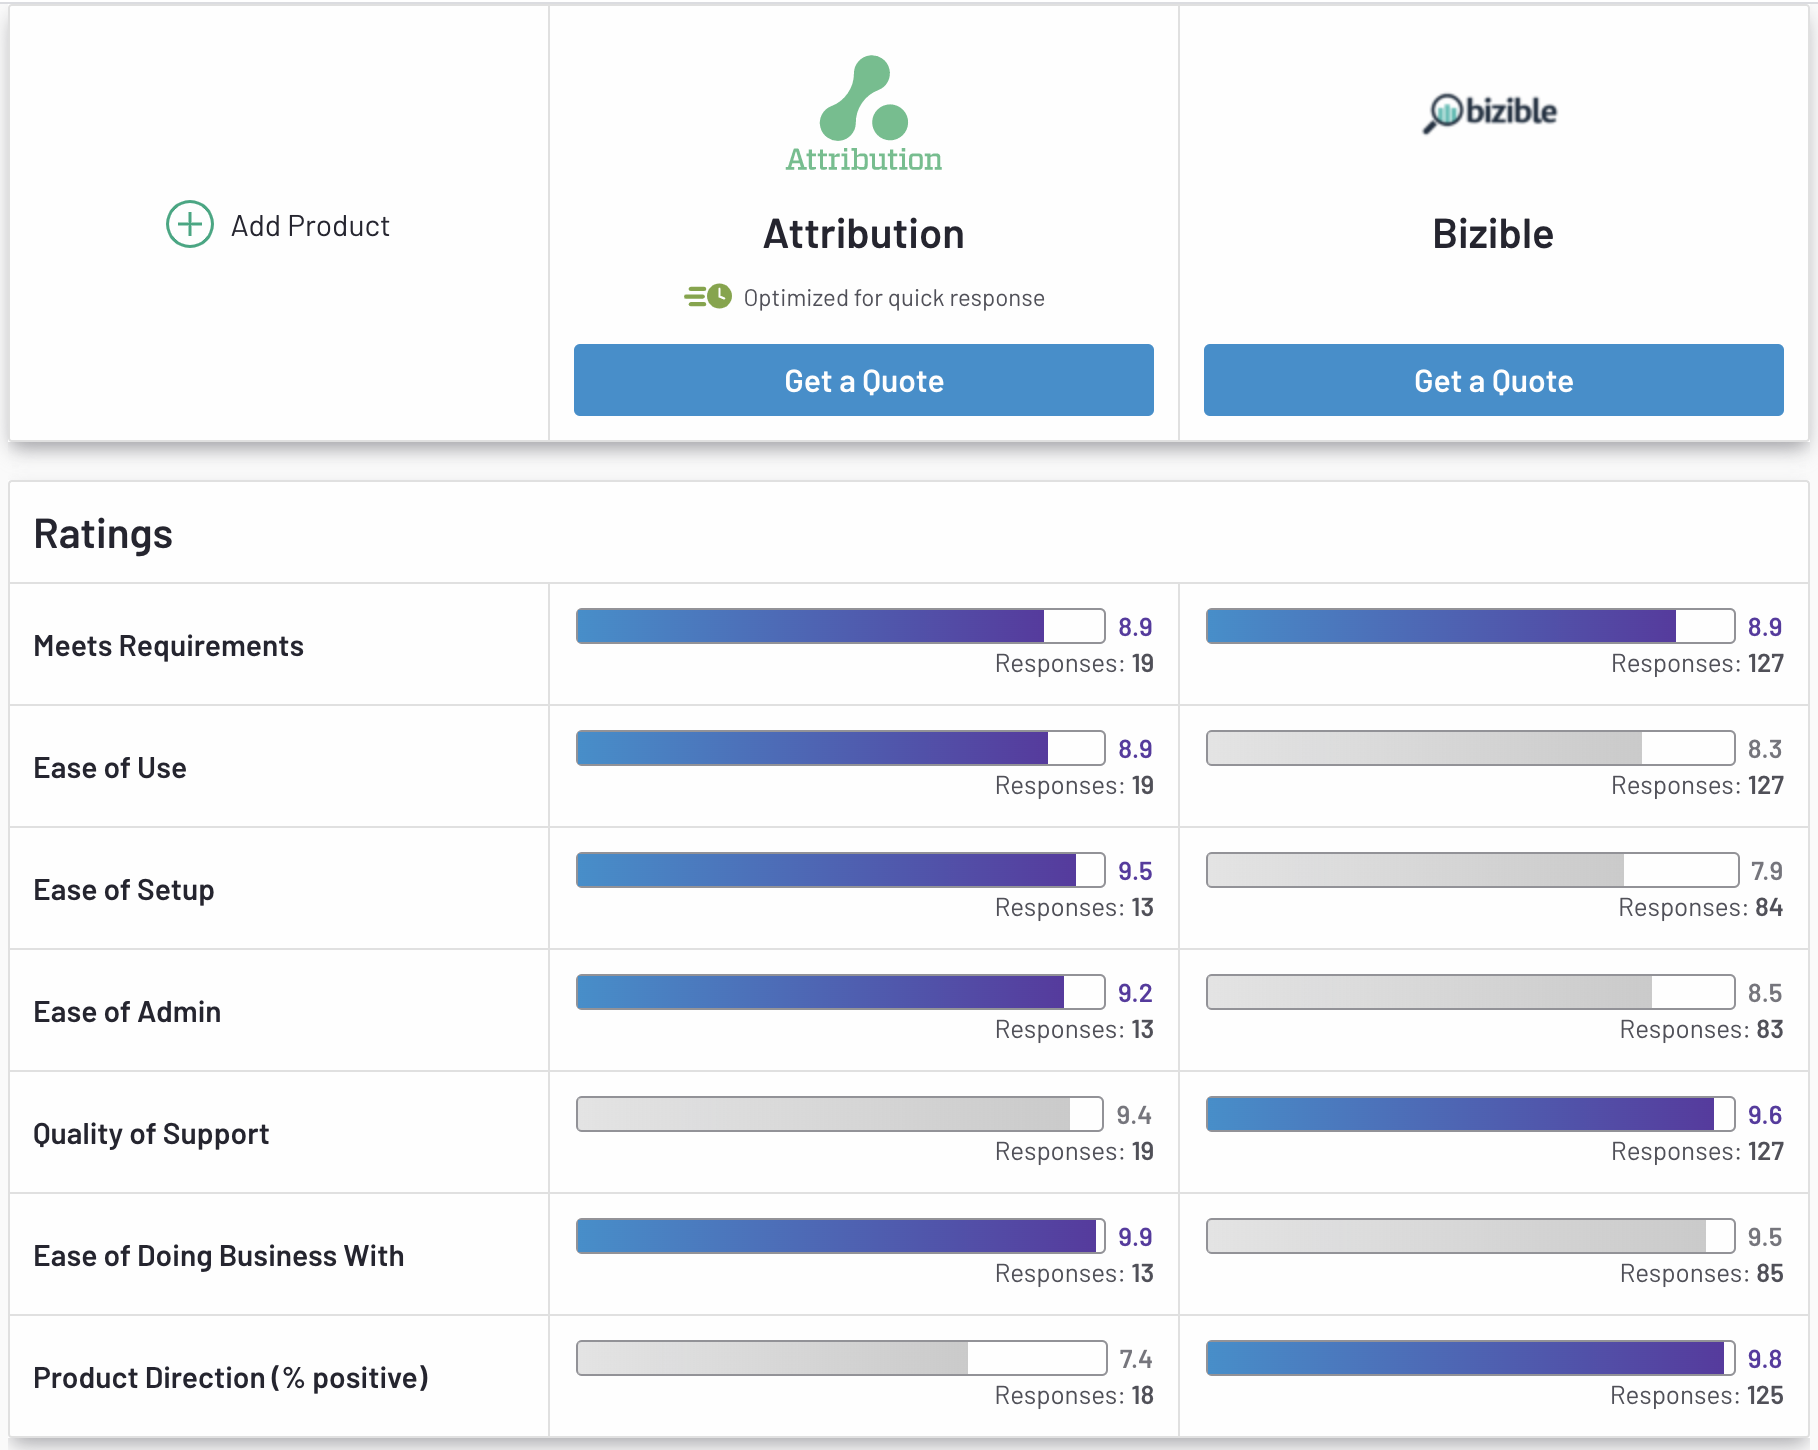
Task: Click Bizible's Quality of Support rating bar
Action: [1471, 1114]
